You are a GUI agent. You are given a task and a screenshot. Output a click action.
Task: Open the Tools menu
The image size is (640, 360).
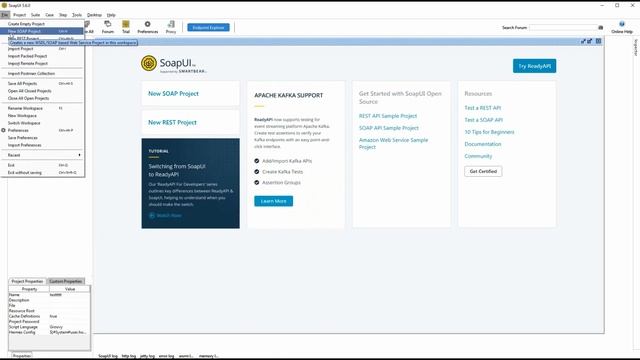pos(77,15)
